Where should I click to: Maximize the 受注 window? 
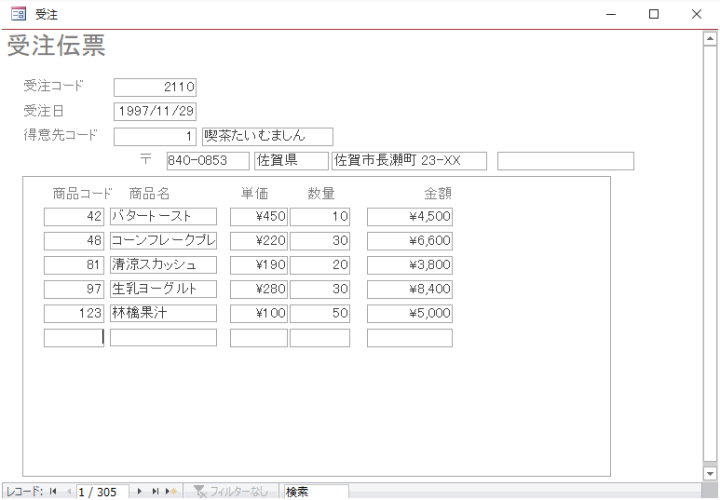[654, 14]
